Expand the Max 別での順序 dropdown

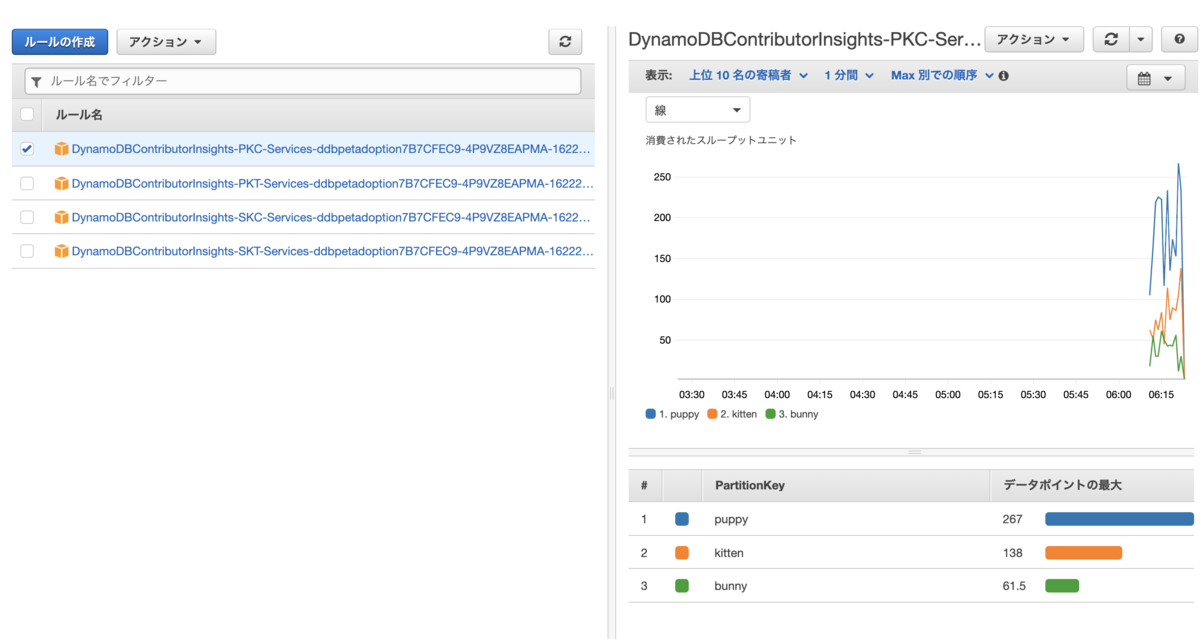pyautogui.click(x=942, y=76)
